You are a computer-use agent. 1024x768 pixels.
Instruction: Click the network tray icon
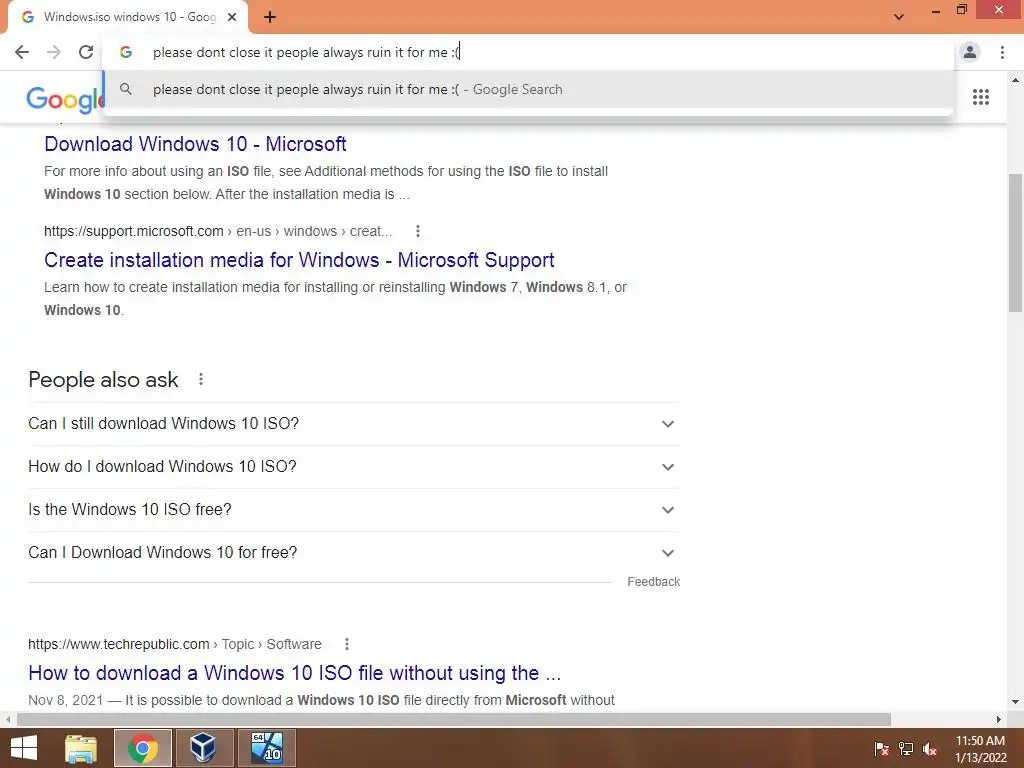pos(906,749)
